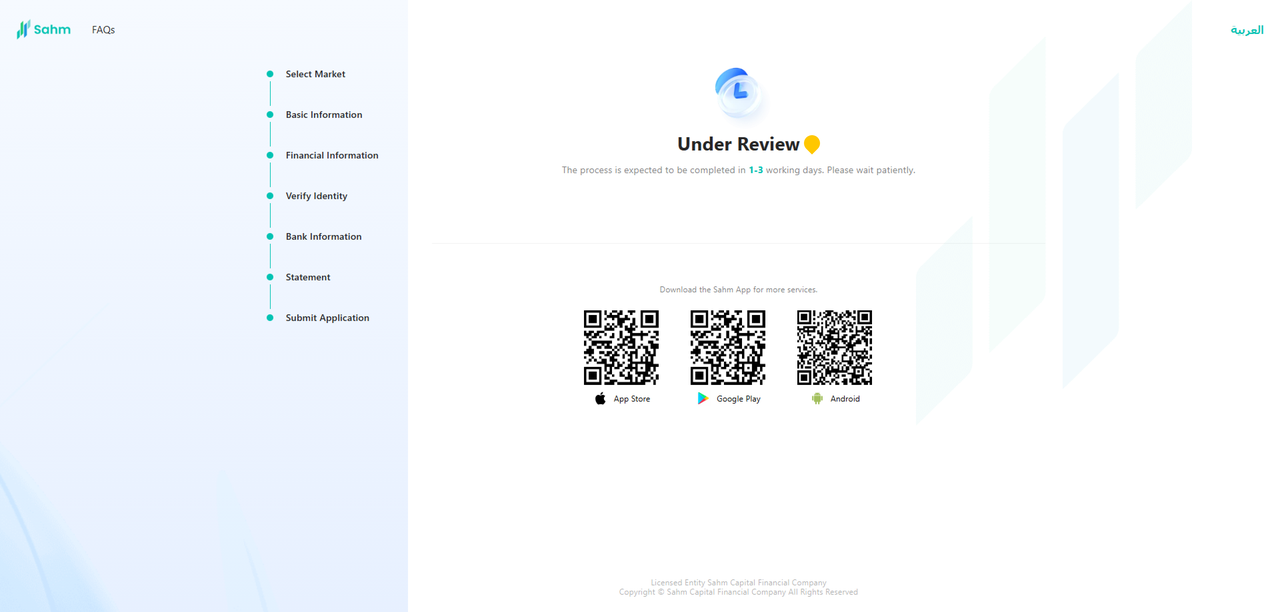Click the Sahm logo icon

tap(23, 30)
